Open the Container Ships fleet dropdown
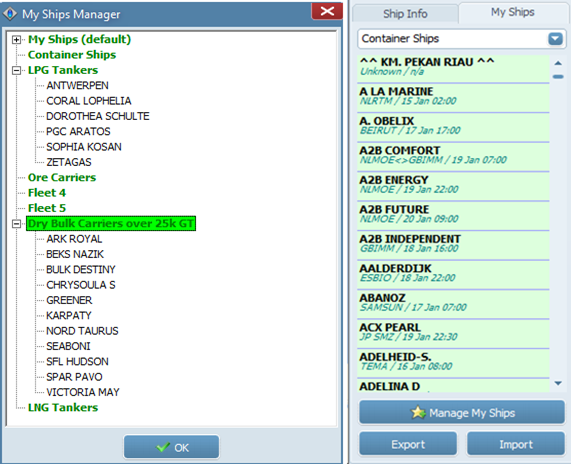Screen dimensions: 571x464 [555, 39]
